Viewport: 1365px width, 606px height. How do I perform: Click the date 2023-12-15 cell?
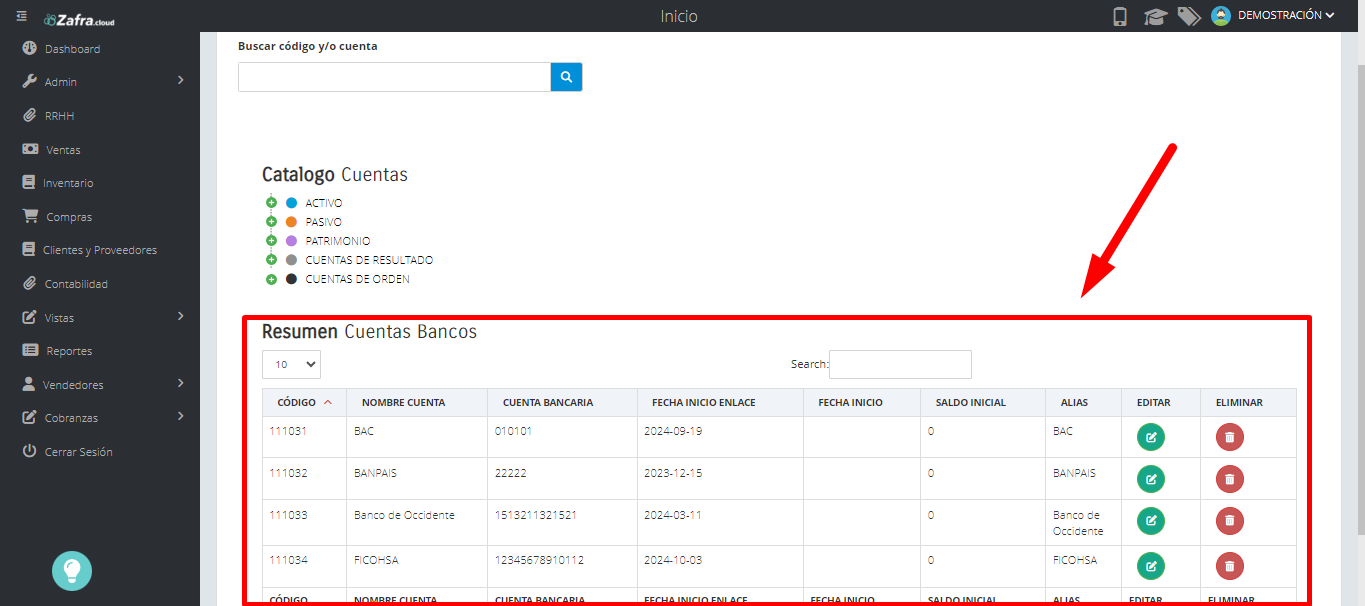coord(673,473)
